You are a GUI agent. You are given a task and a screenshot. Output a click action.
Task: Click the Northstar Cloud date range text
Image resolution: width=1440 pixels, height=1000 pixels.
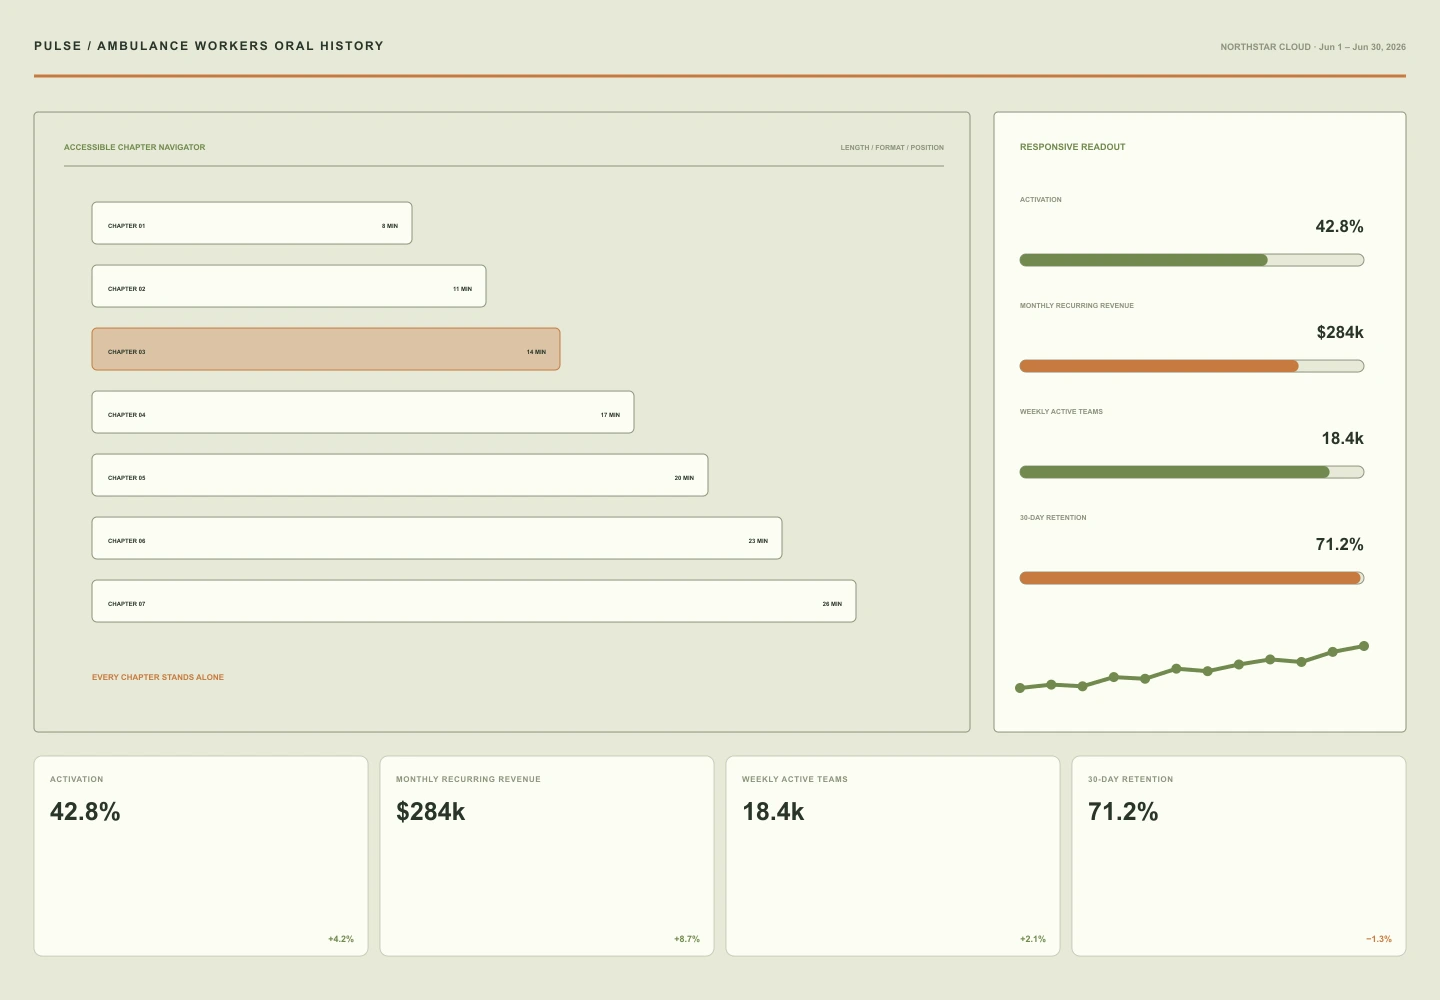(x=1313, y=47)
